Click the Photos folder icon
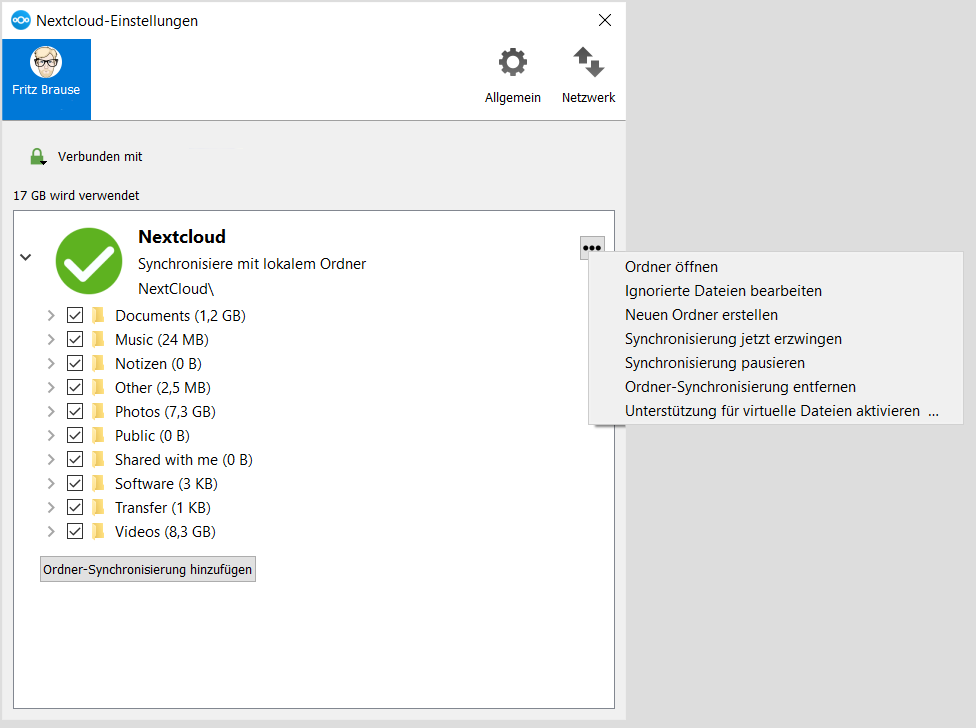The width and height of the screenshot is (976, 728). click(x=98, y=411)
